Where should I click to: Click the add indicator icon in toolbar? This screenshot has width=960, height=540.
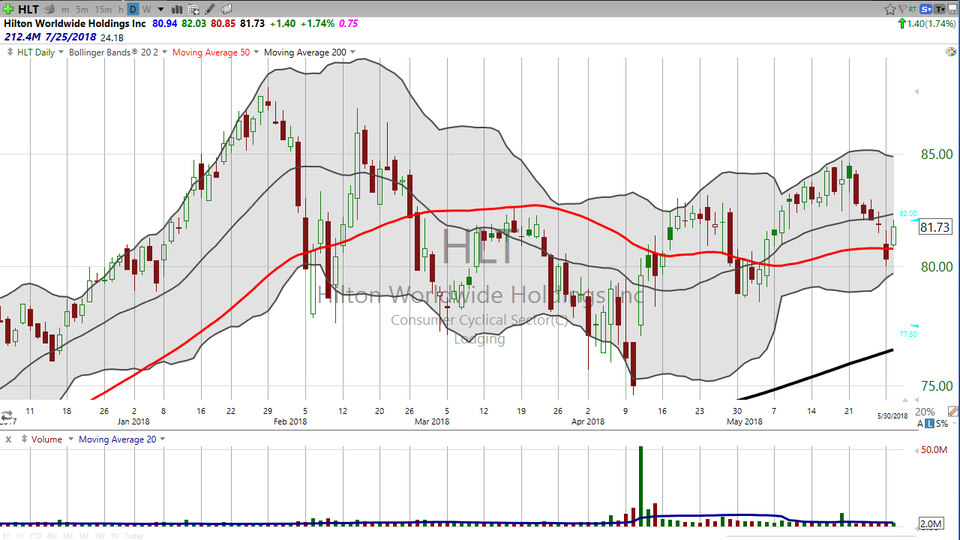[x=194, y=9]
